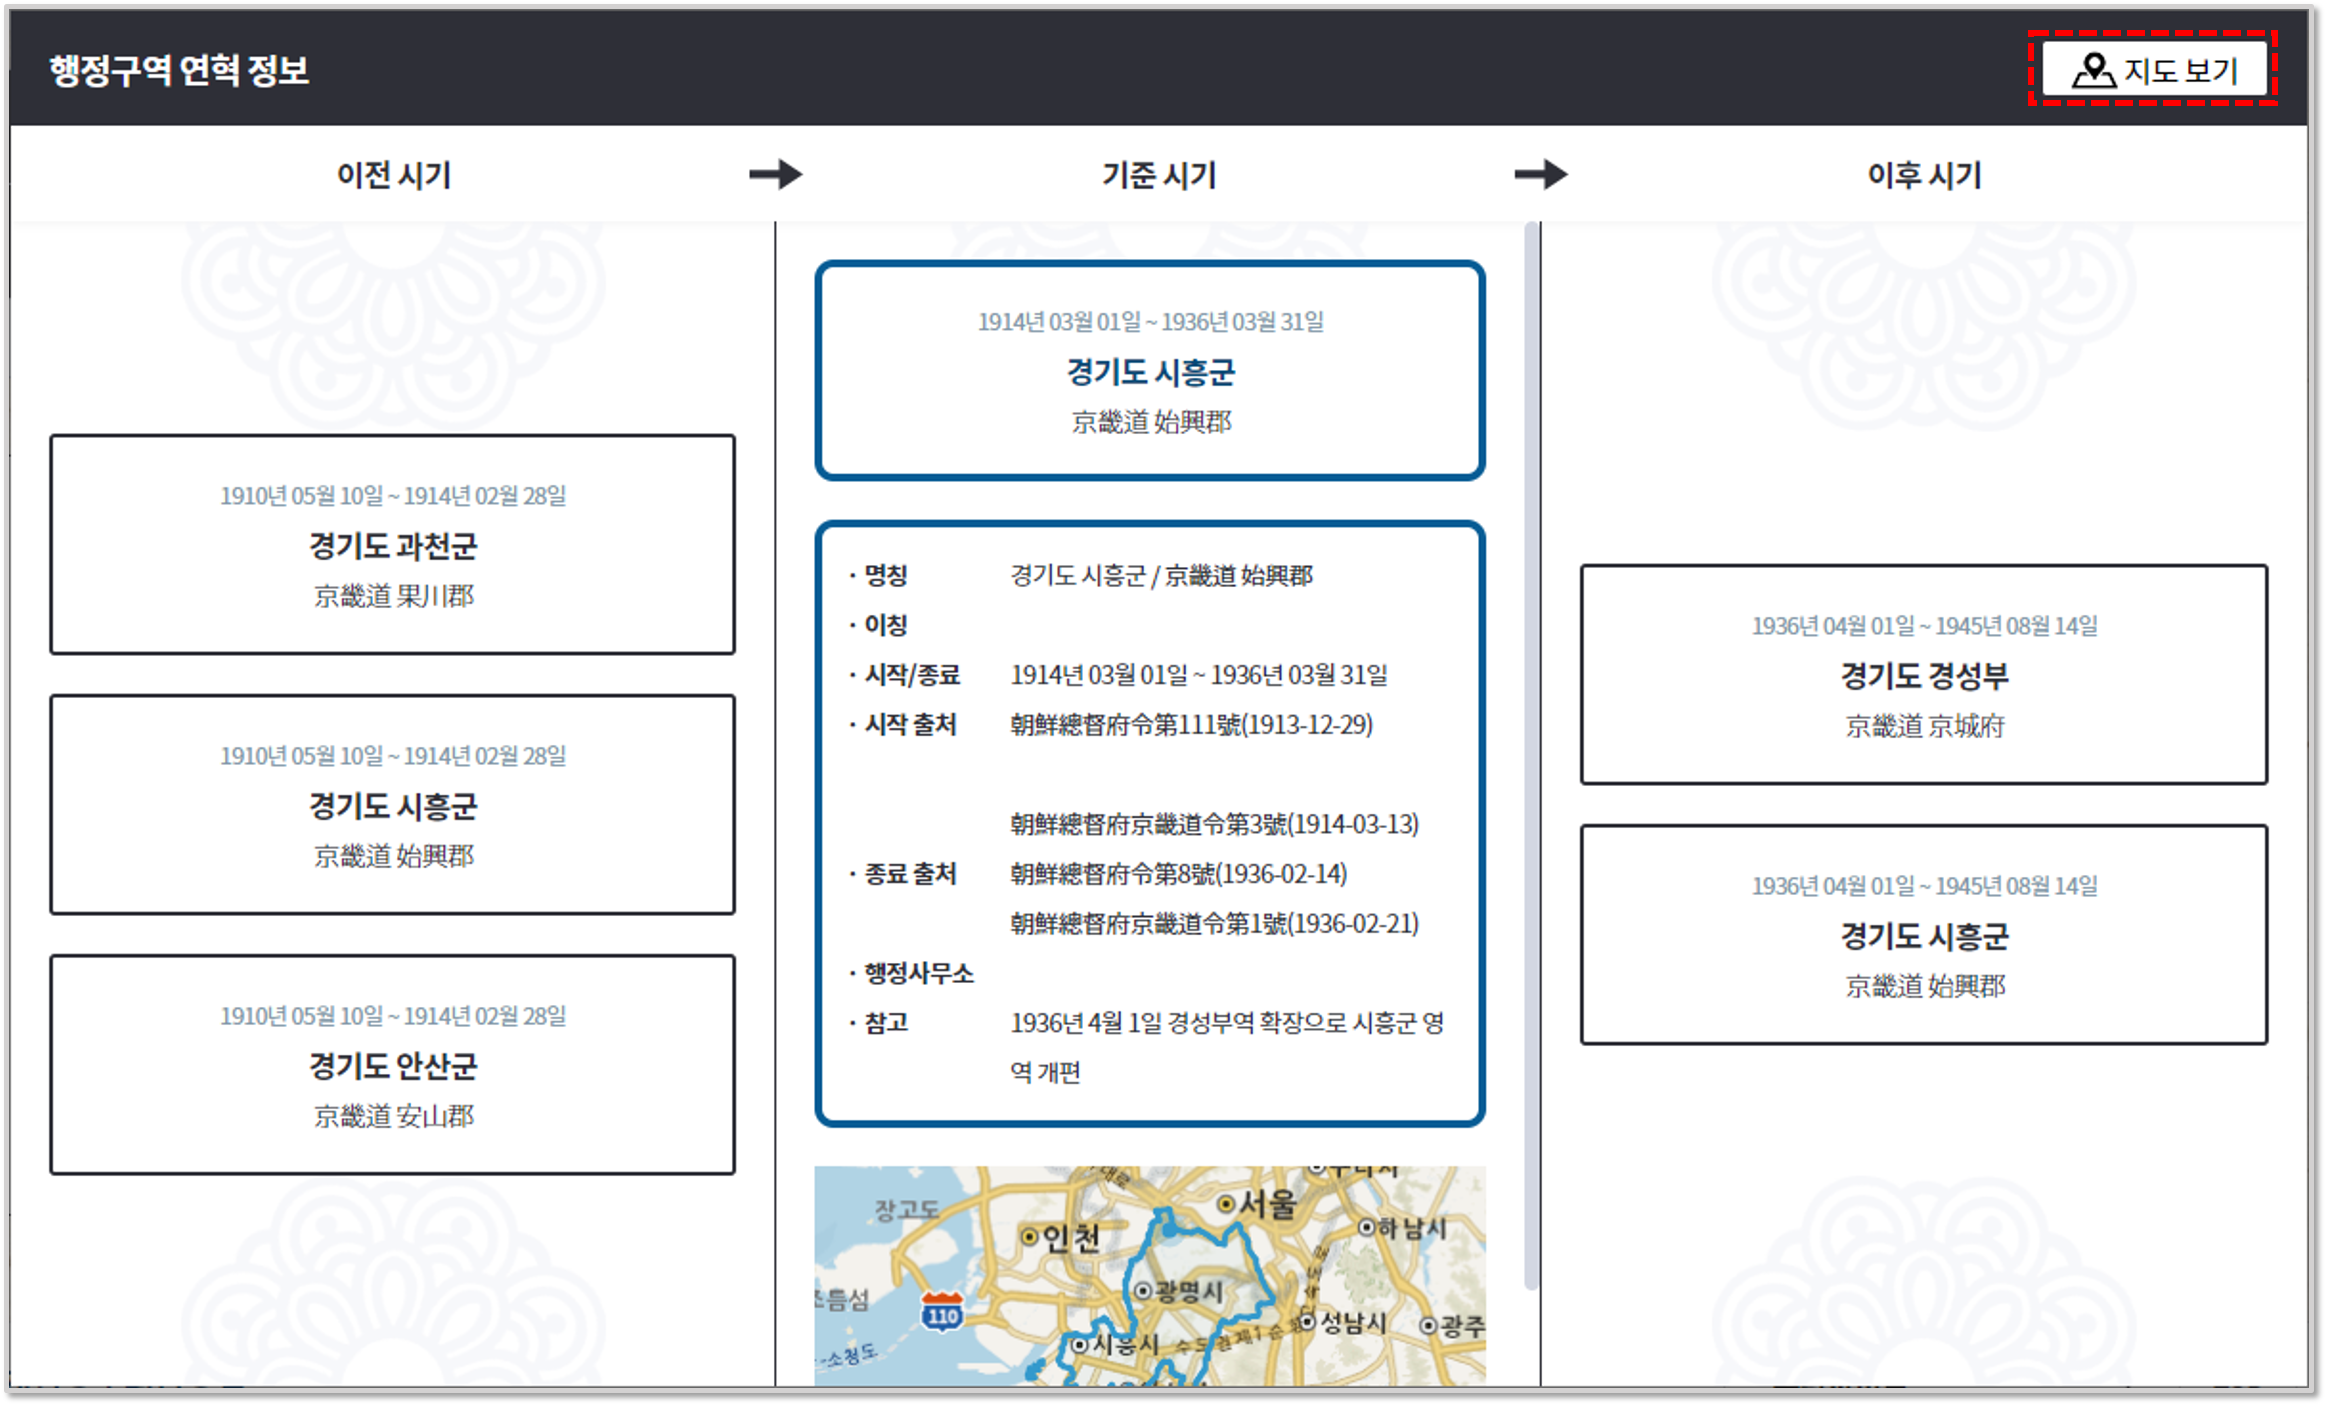
Task: Click the 행정사무소 label
Action: coord(919,973)
